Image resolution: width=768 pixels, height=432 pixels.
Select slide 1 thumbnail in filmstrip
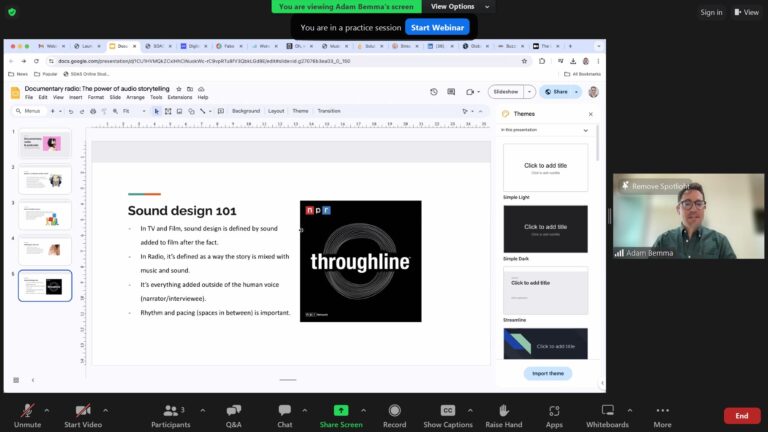pos(45,144)
